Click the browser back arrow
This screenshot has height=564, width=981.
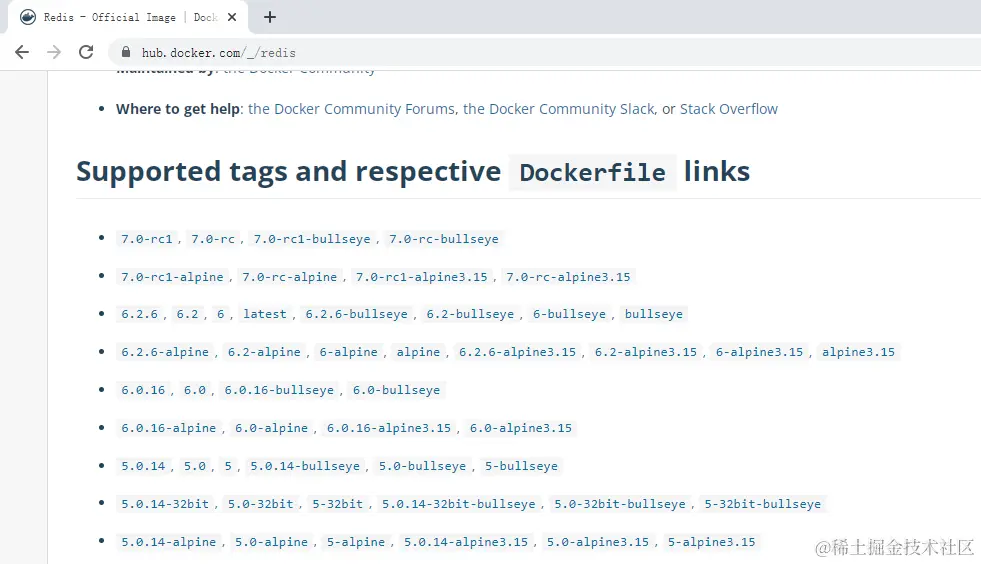(x=22, y=52)
